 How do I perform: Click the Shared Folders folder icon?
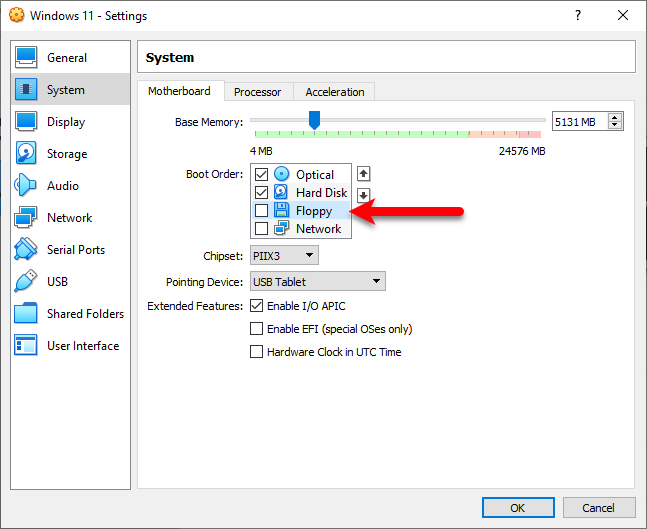coord(26,313)
